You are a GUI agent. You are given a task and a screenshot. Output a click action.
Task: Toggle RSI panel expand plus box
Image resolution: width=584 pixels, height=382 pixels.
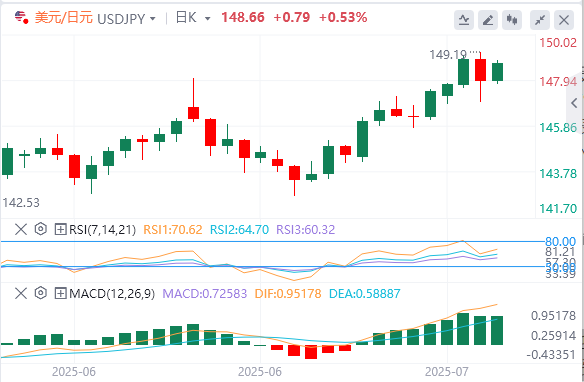(60, 229)
